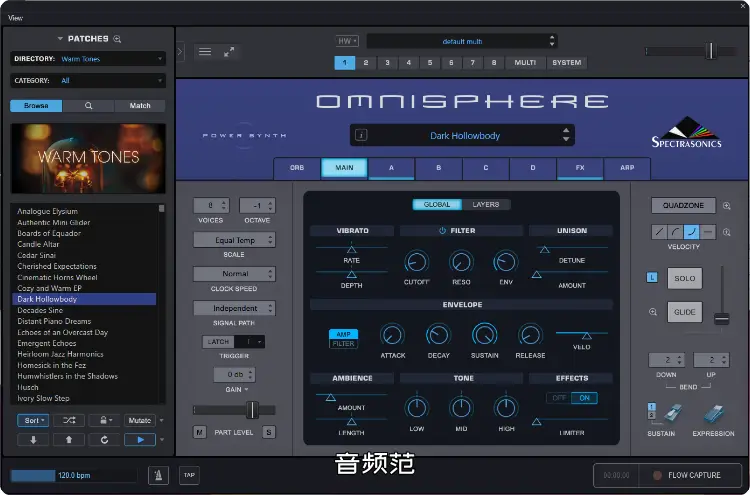The height and width of the screenshot is (495, 750).
Task: Open the Normal clock speed dropdown
Action: (234, 274)
